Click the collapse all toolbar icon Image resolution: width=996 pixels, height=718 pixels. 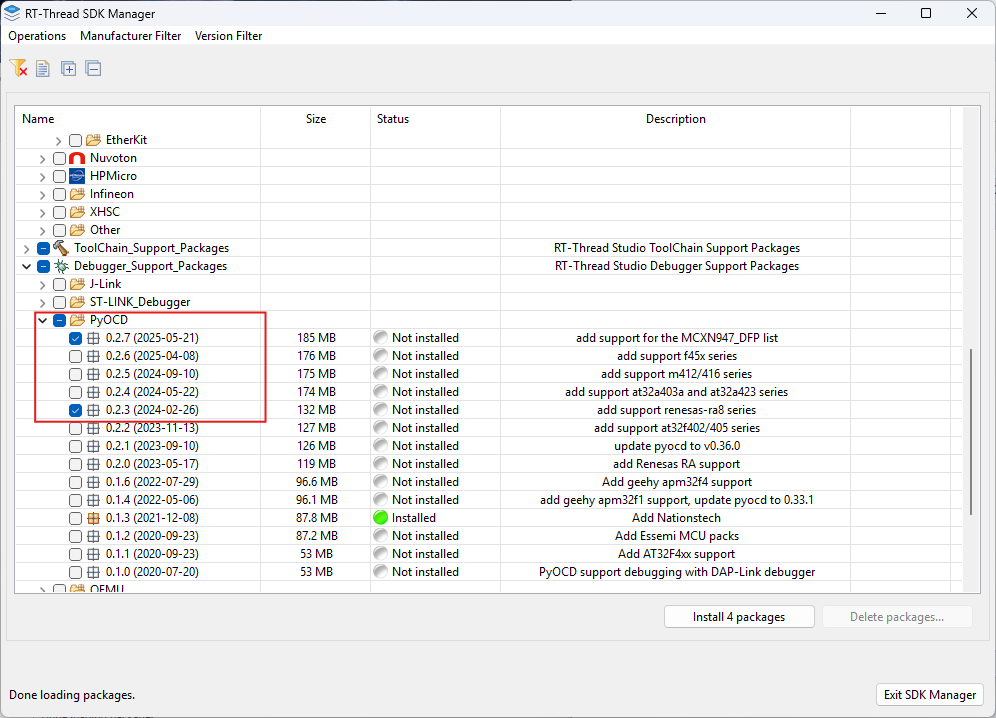tap(93, 69)
